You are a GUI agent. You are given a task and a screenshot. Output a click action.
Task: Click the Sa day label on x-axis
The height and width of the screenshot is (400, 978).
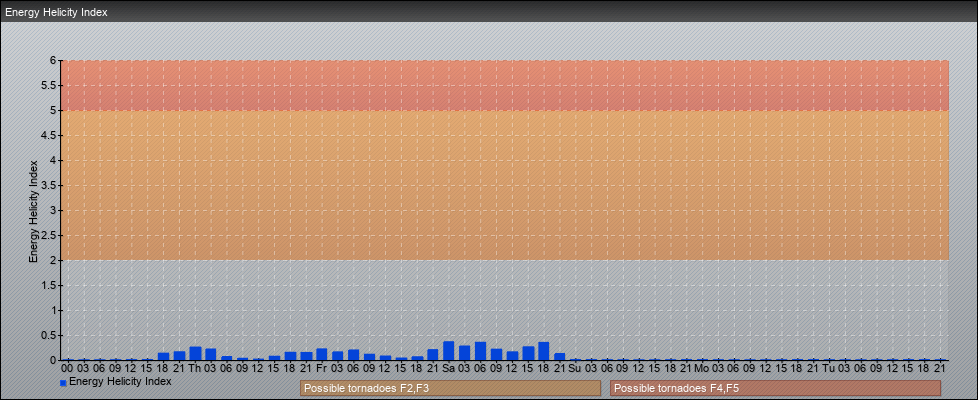coord(448,368)
